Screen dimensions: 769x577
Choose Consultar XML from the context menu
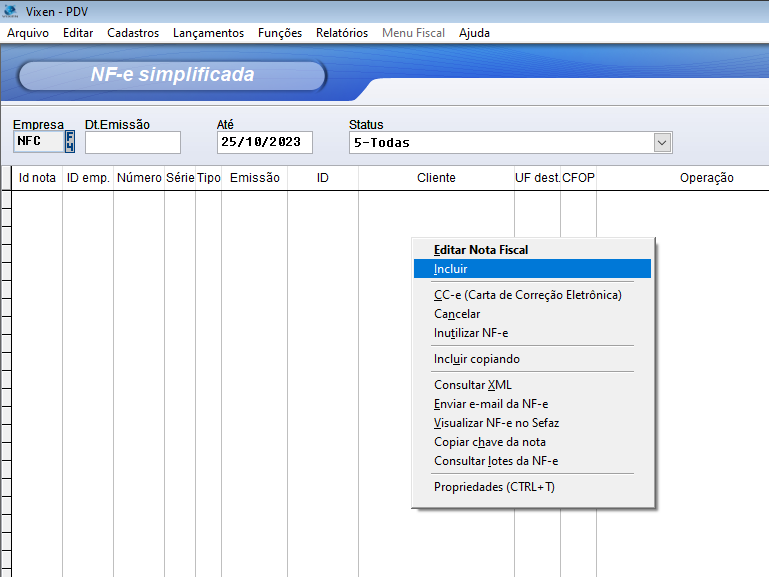pos(473,385)
